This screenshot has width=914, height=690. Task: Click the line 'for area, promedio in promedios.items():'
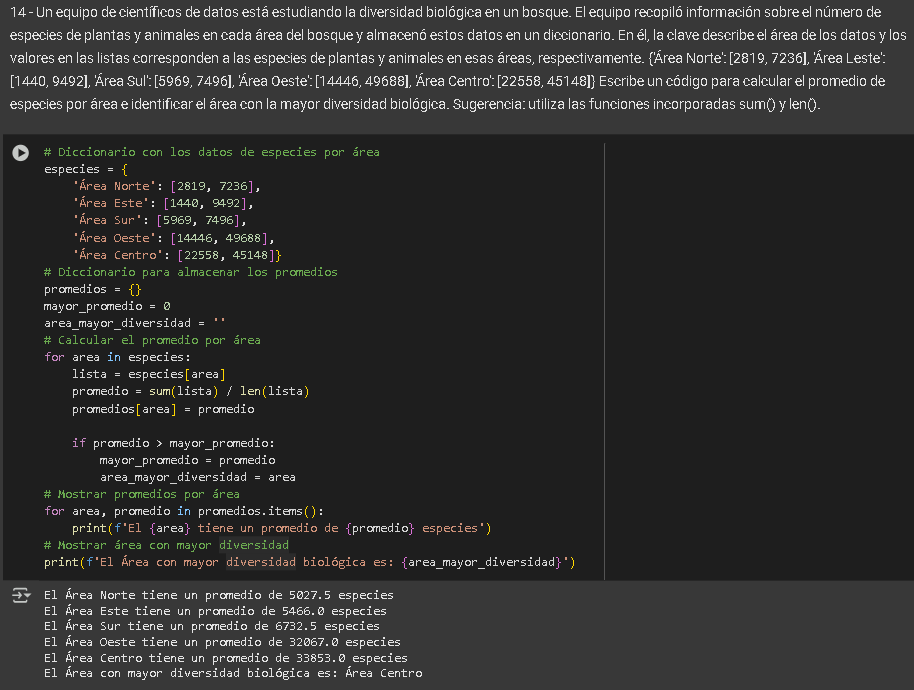[184, 511]
